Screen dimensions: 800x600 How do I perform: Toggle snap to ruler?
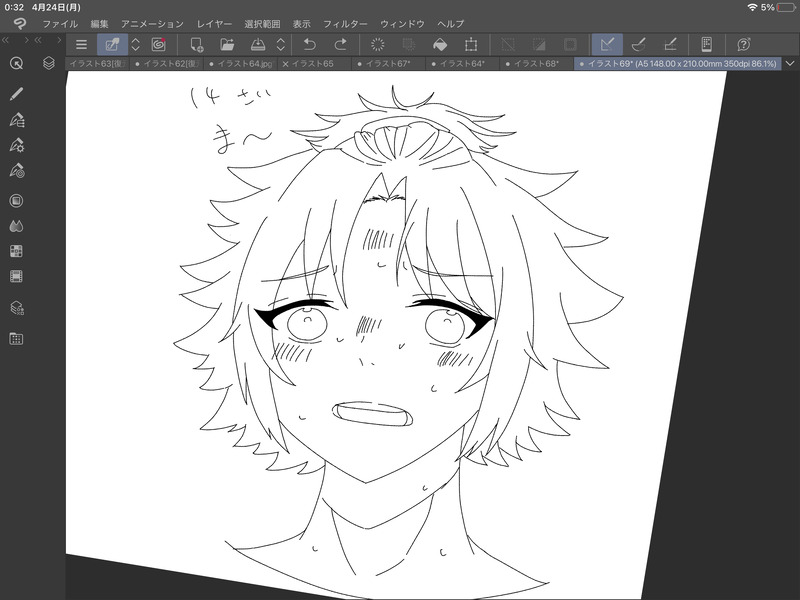point(607,44)
